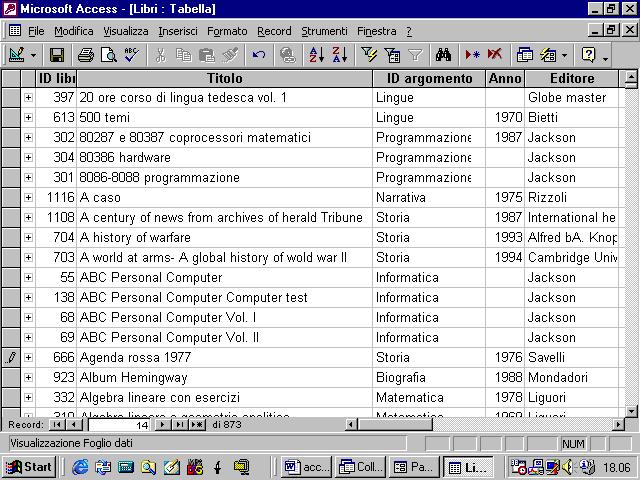Click the Cut scissors icon

pos(160,55)
